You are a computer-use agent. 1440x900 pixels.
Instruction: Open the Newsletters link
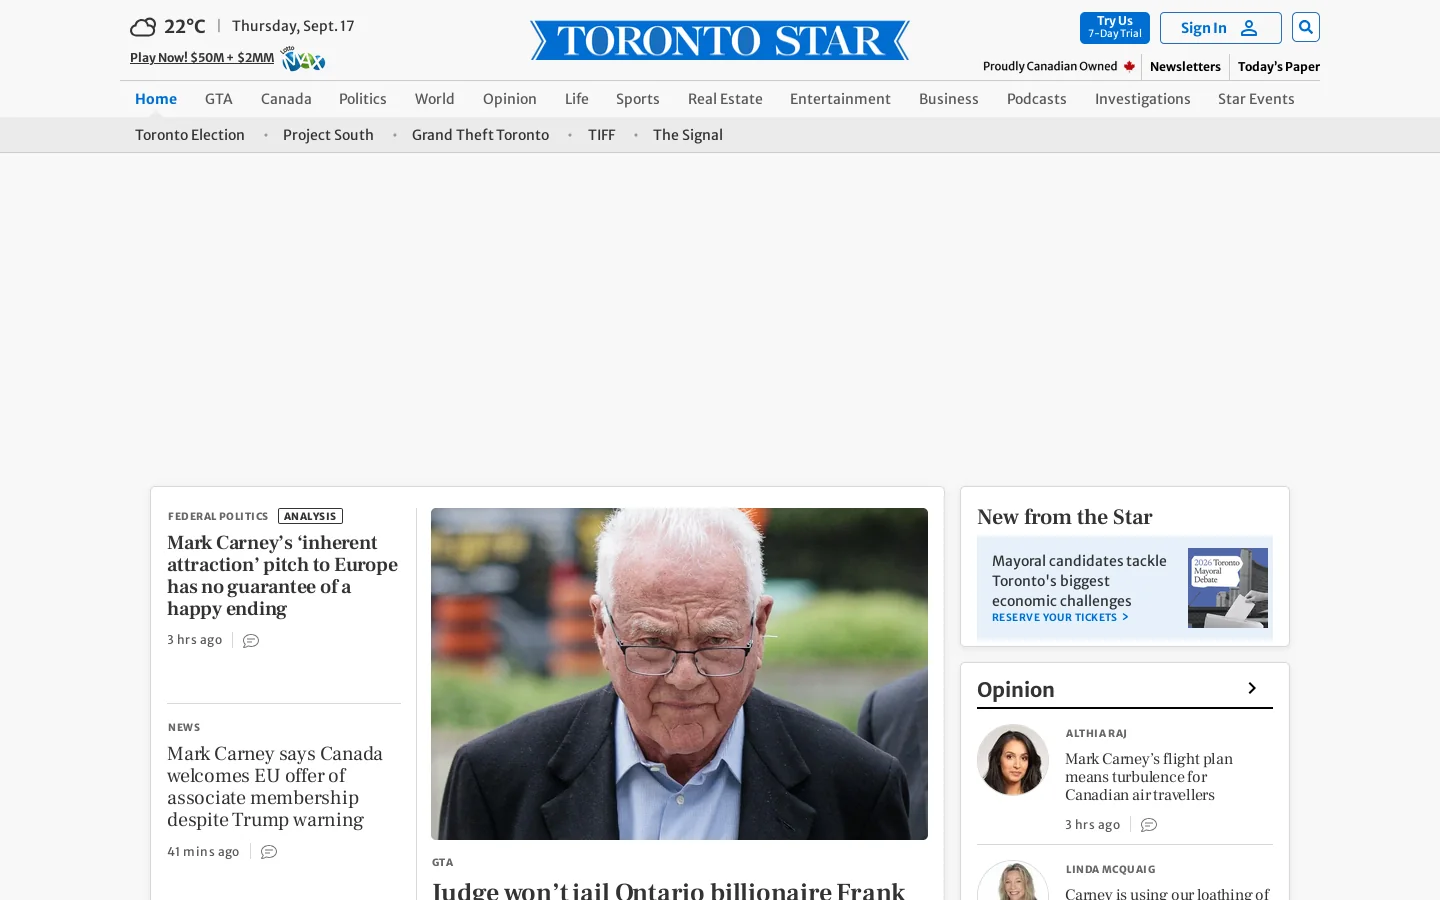pos(1185,66)
